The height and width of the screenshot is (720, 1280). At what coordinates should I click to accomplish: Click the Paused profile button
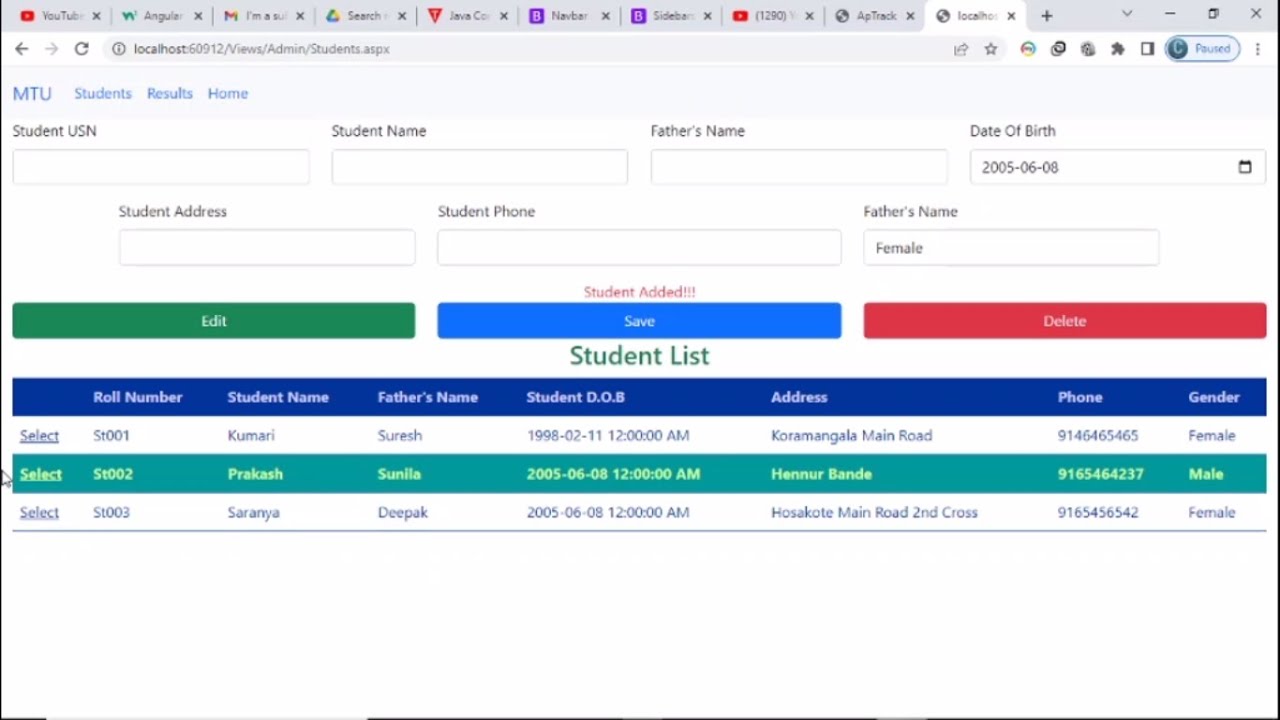pyautogui.click(x=1201, y=49)
